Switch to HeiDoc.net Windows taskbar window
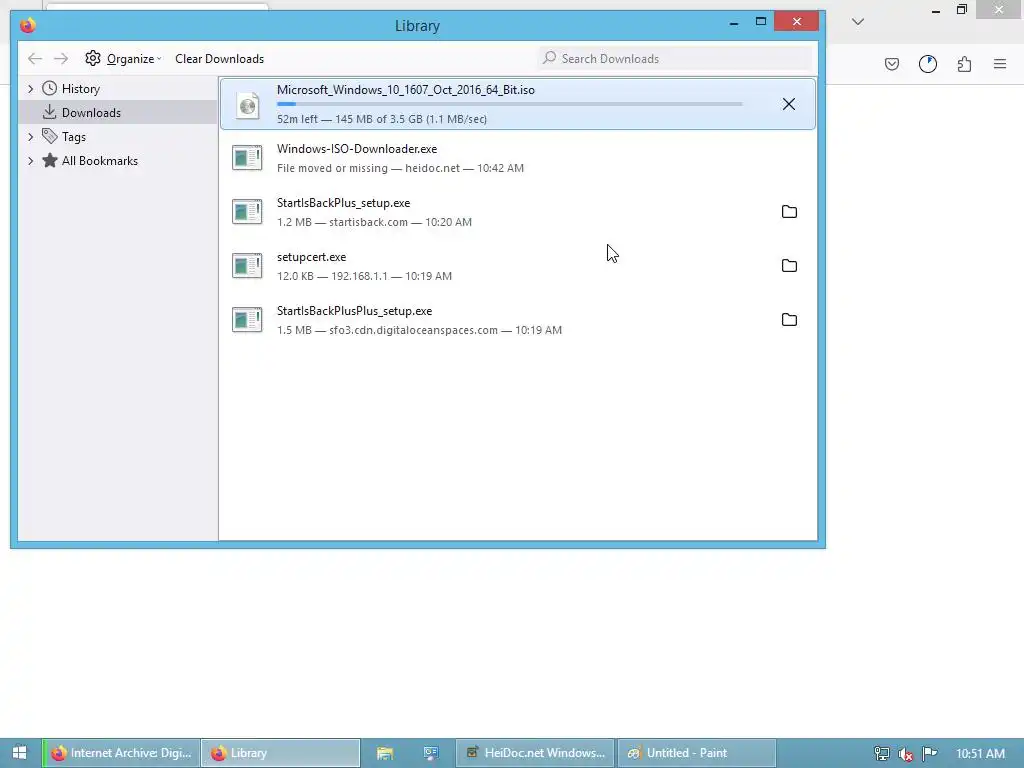The width and height of the screenshot is (1024, 768). pyautogui.click(x=535, y=753)
